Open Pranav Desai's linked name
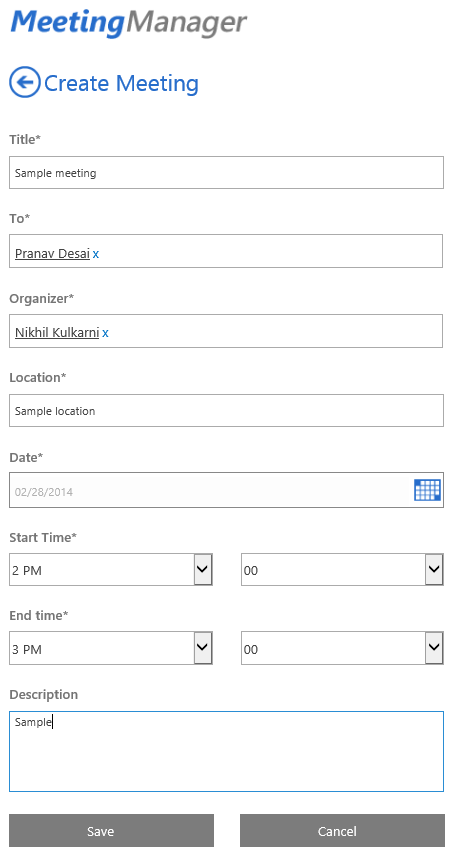This screenshot has width=455, height=862. [52, 253]
